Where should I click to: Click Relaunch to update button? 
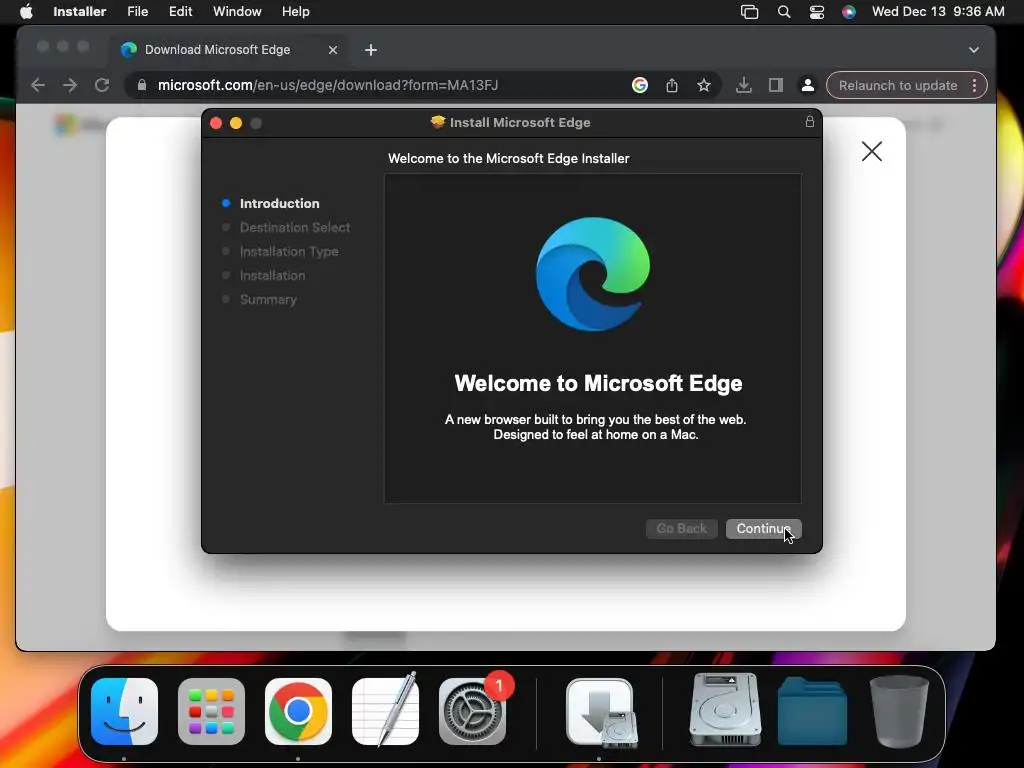click(x=897, y=86)
